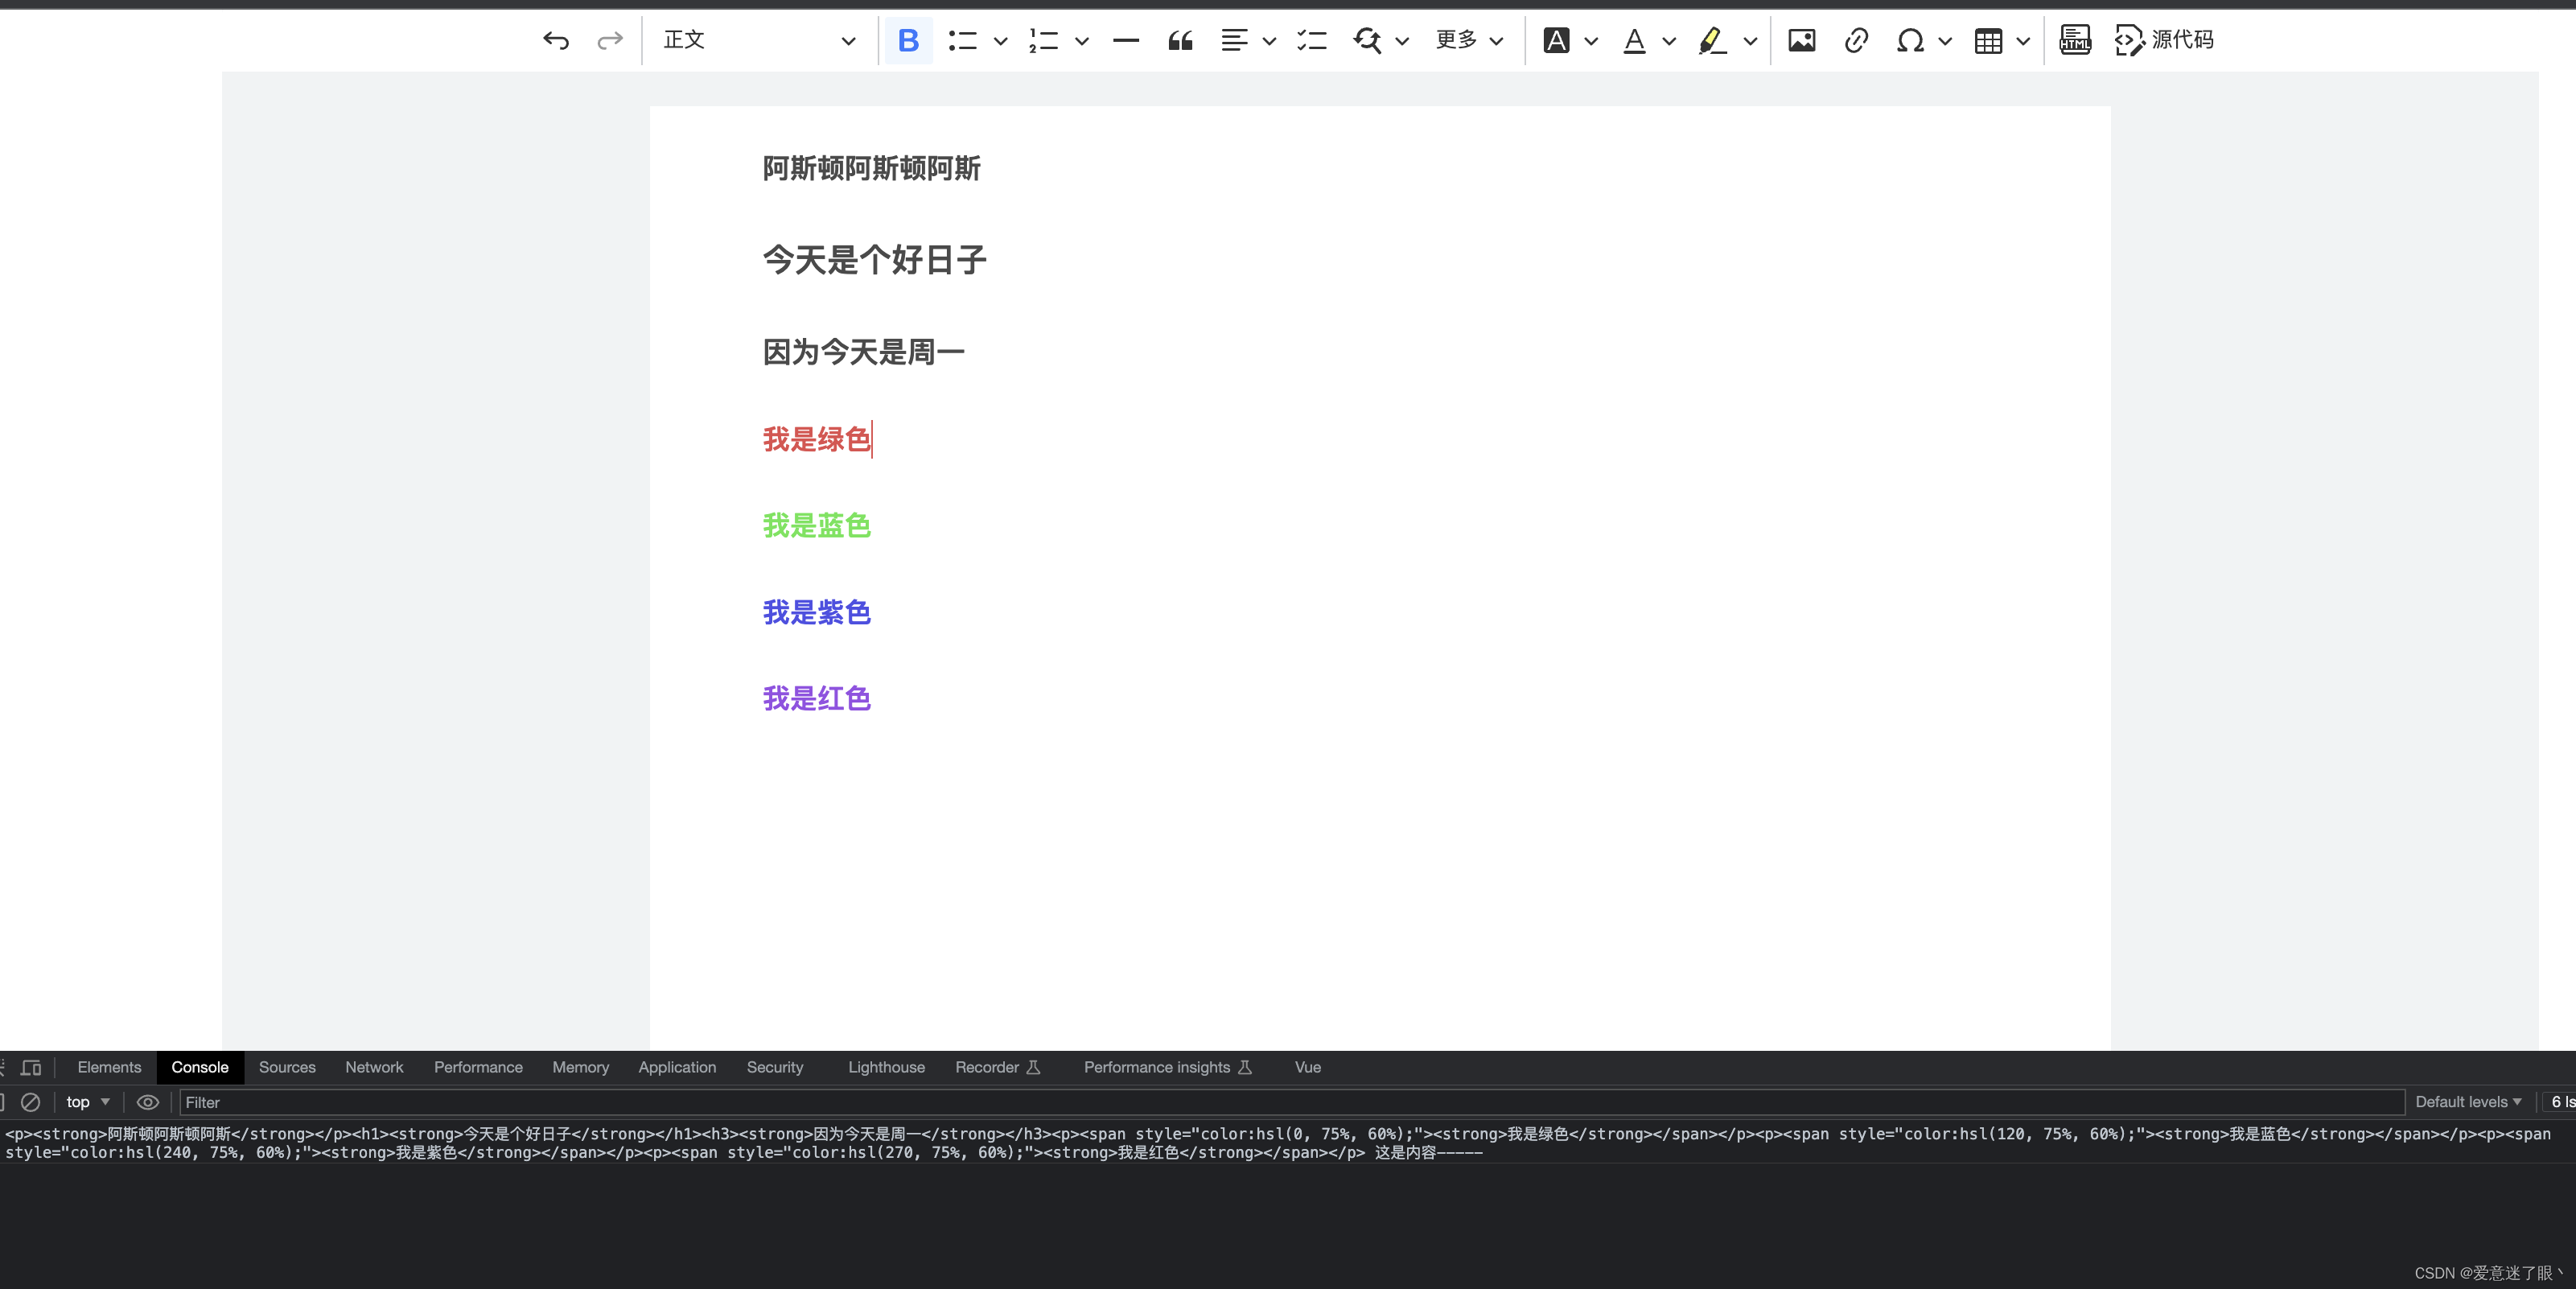This screenshot has height=1289, width=2576.
Task: Insert a hyperlink
Action: coord(1856,40)
